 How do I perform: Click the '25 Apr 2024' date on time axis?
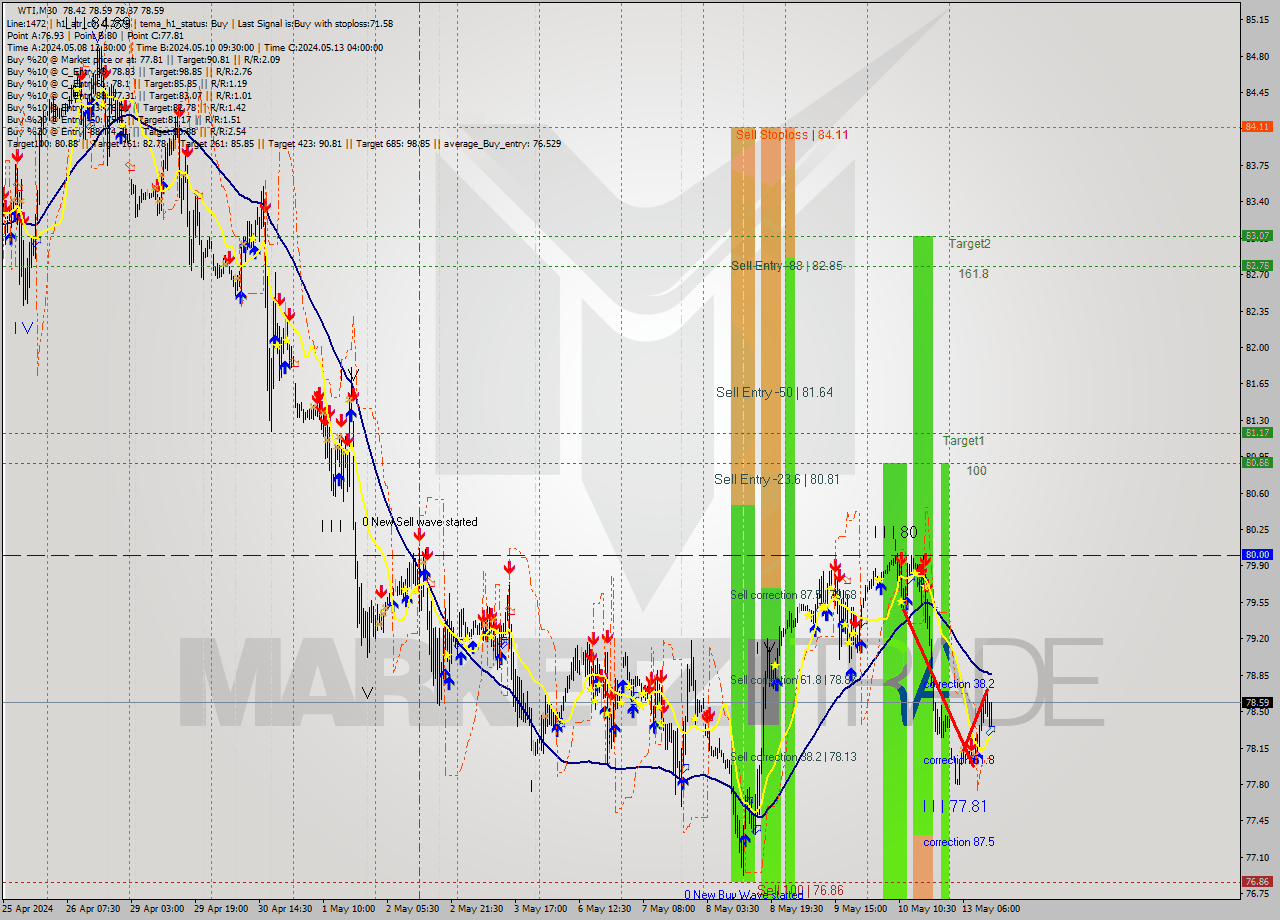[x=26, y=909]
